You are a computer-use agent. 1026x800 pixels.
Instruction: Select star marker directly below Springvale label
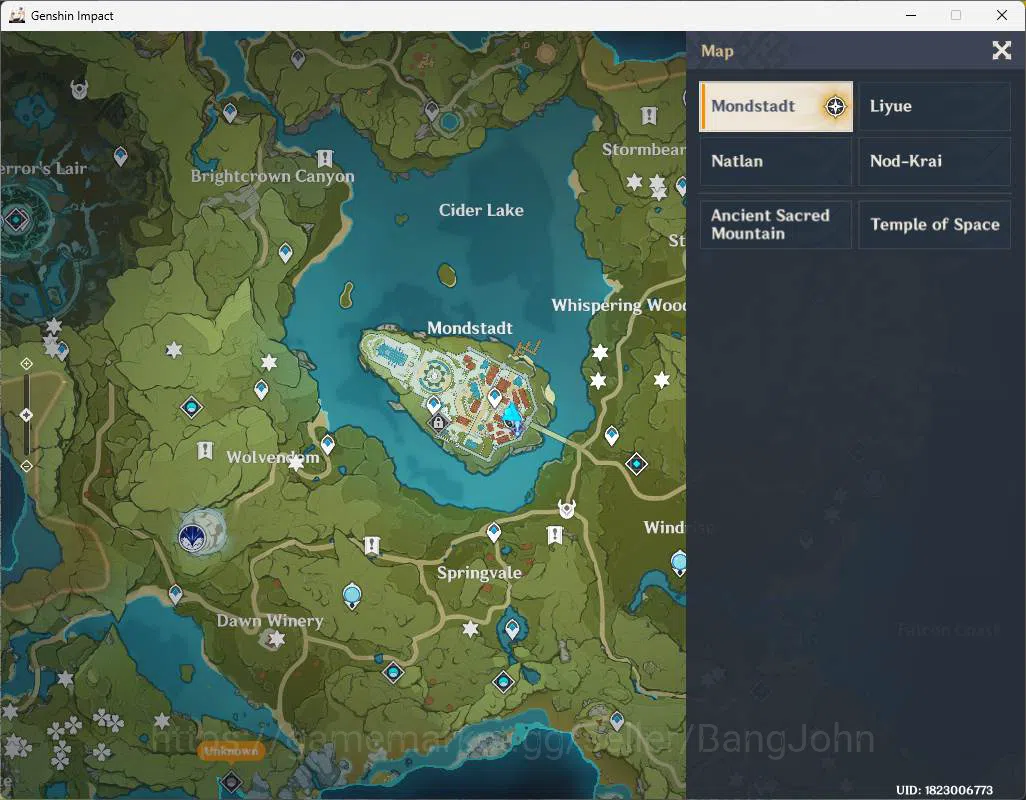pyautogui.click(x=470, y=629)
